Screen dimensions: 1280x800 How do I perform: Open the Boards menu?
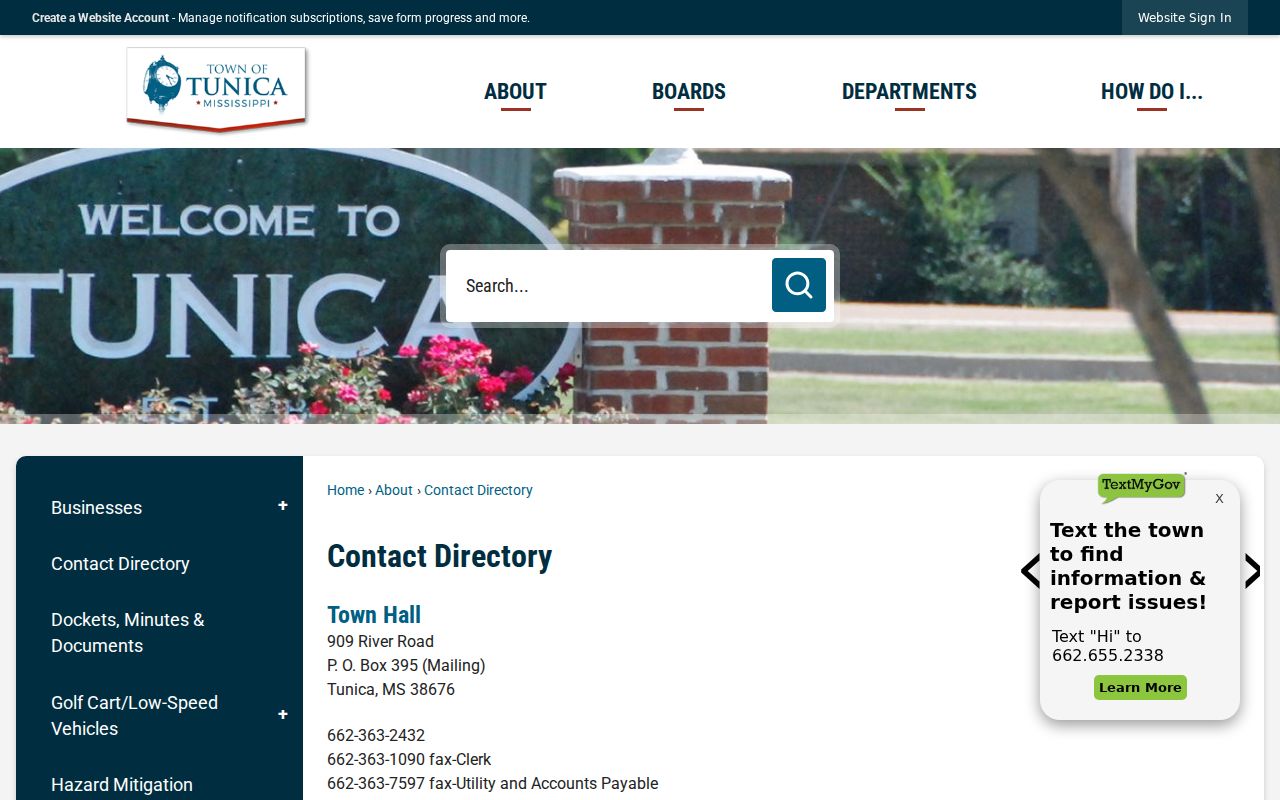(689, 92)
